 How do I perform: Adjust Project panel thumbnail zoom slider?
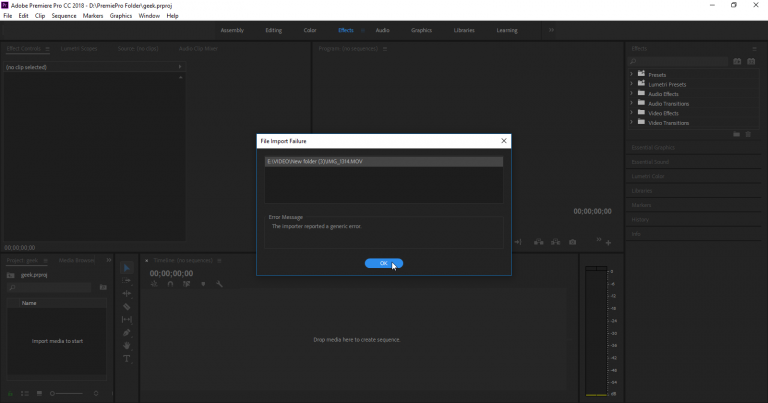(67, 393)
